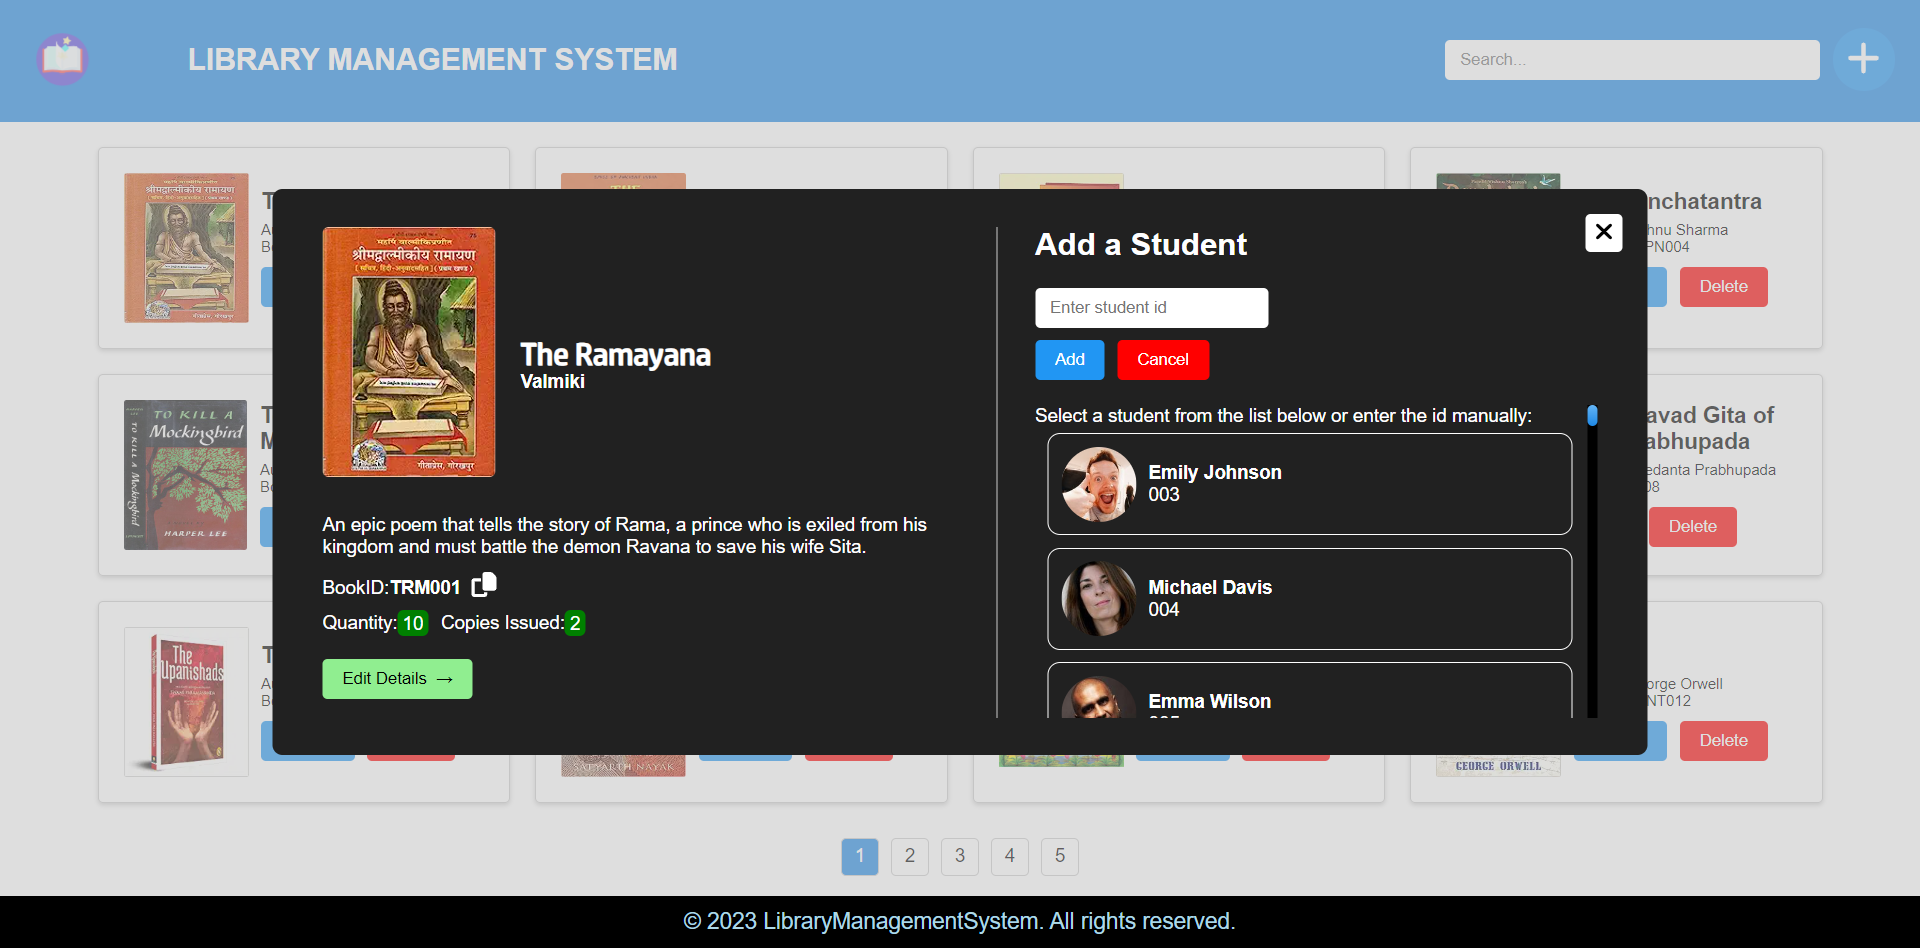Click the student list scrollbar thumb
Screen dimensions: 1920x948
[1592, 415]
